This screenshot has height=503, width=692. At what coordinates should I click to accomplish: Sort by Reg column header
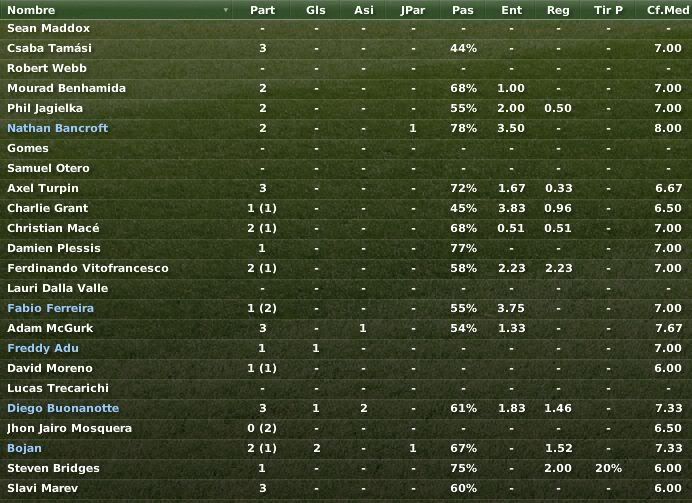[558, 10]
